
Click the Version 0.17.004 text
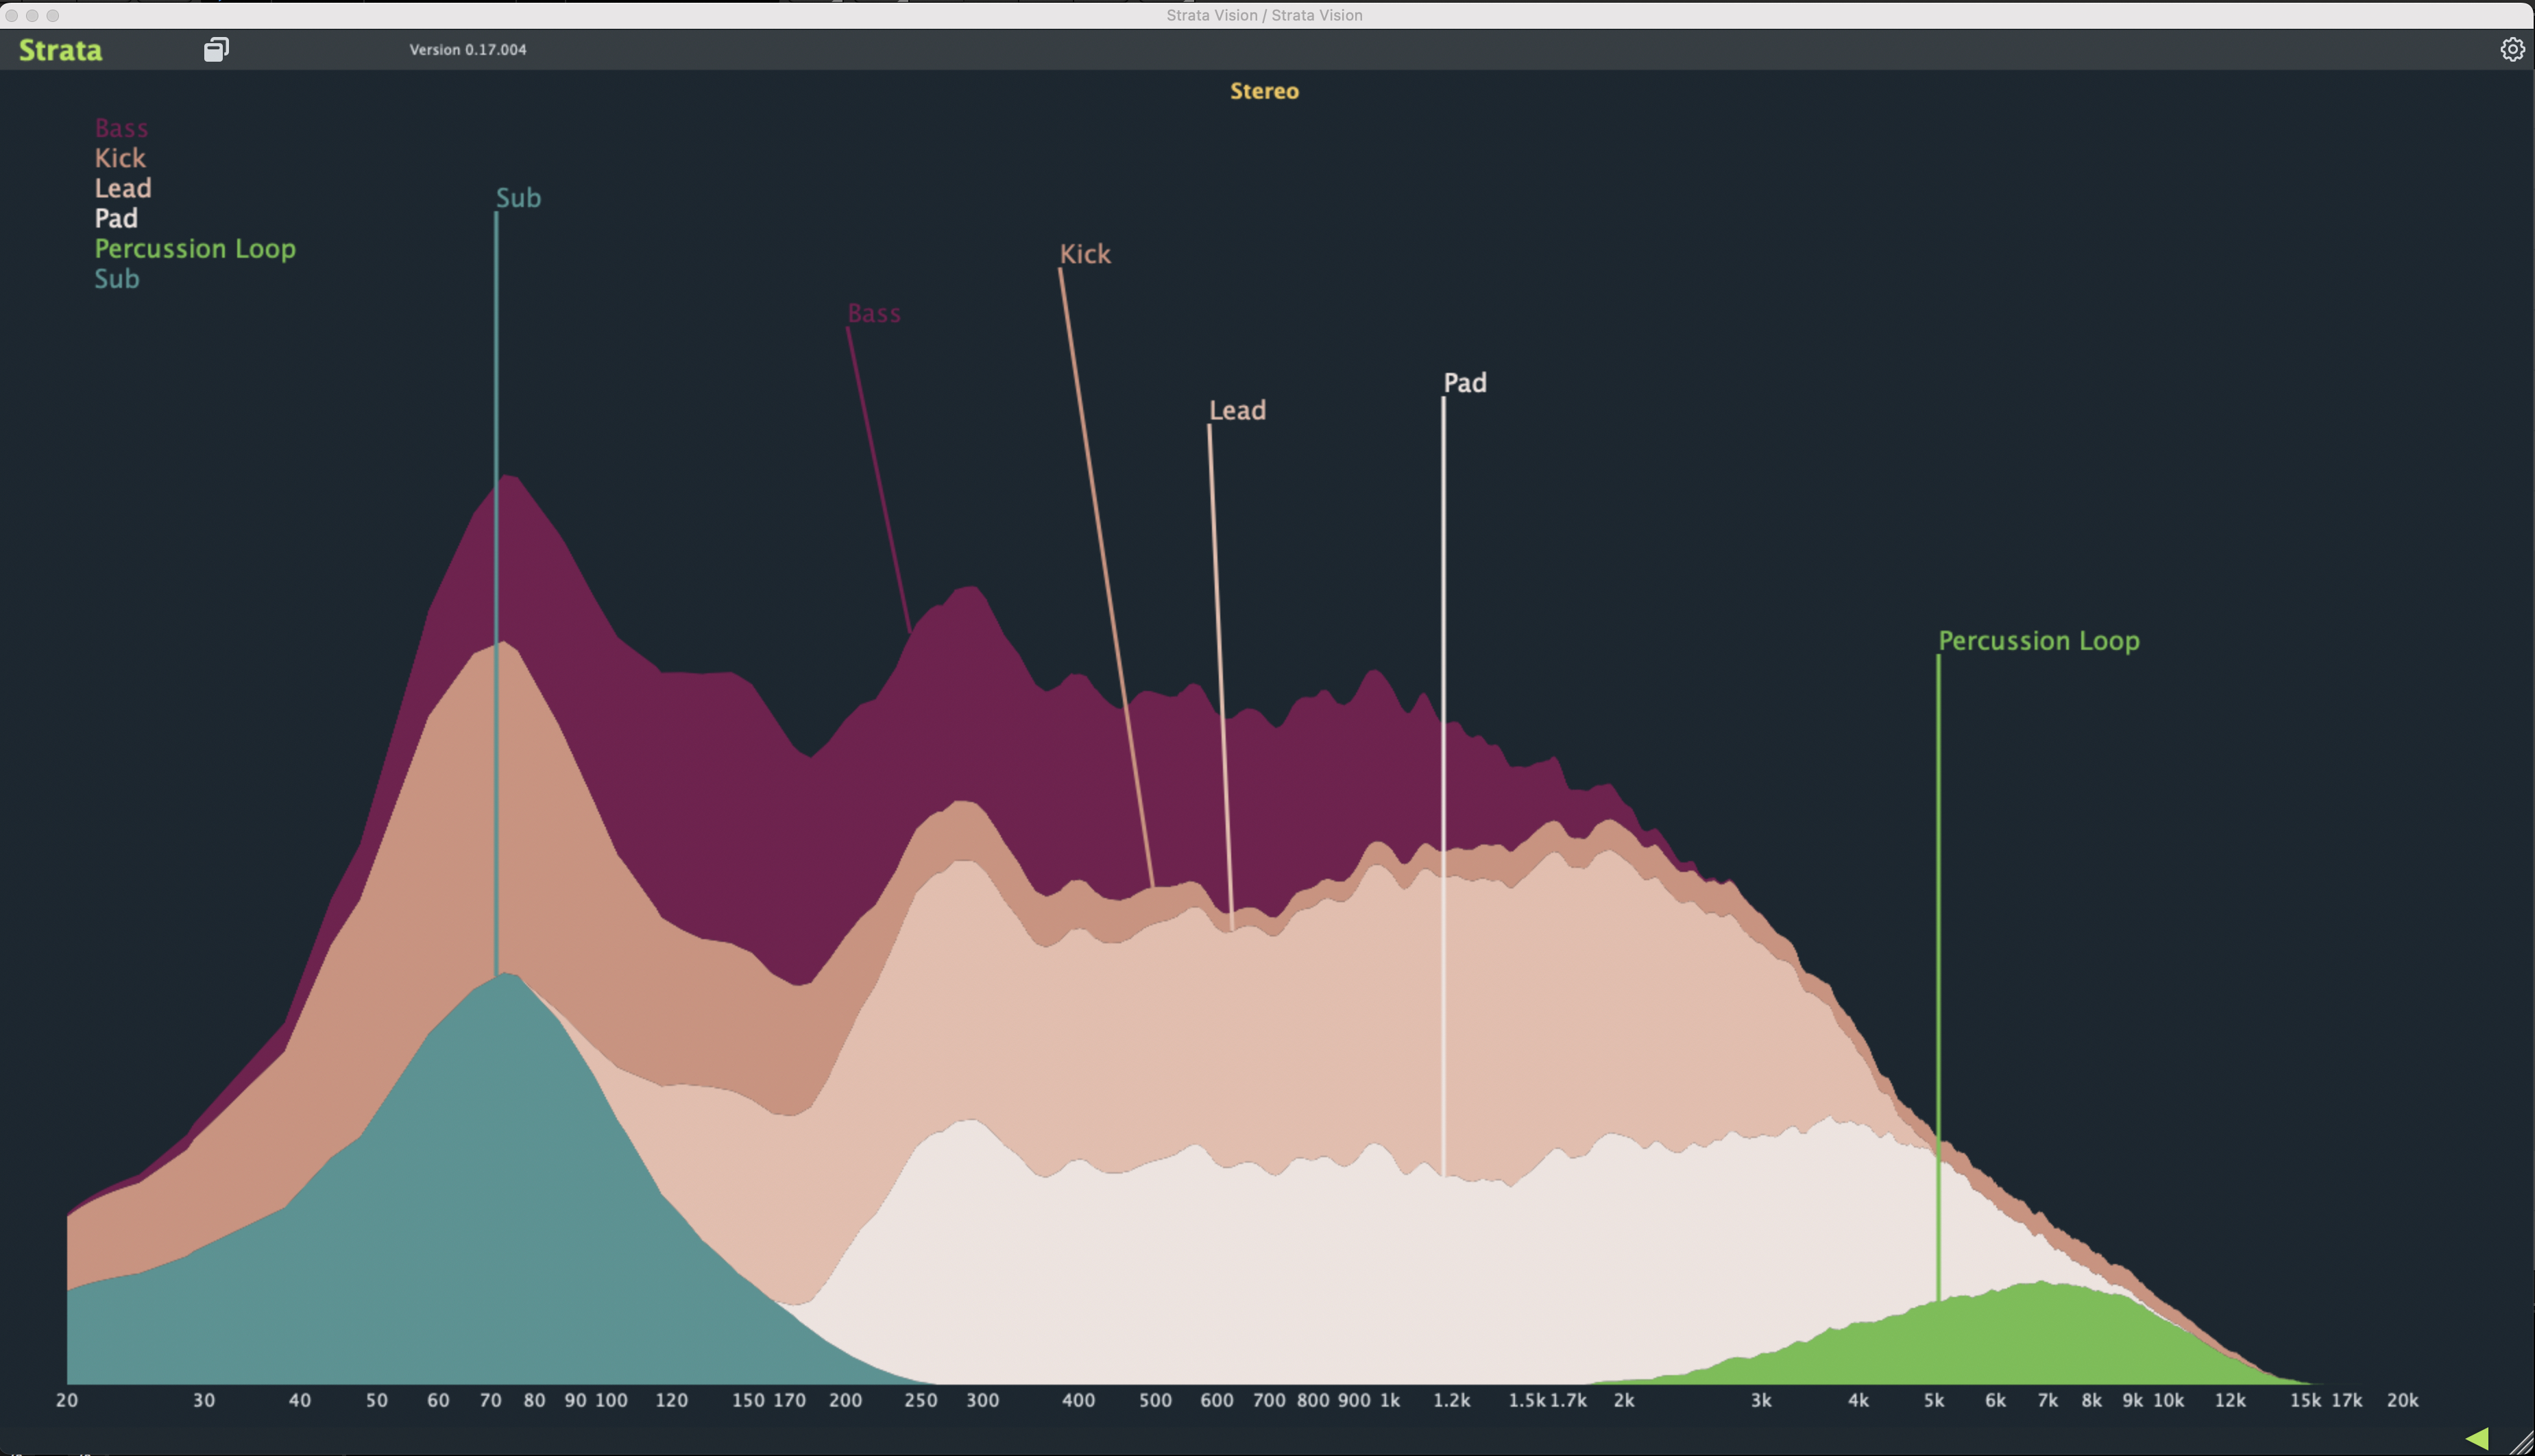pyautogui.click(x=467, y=50)
